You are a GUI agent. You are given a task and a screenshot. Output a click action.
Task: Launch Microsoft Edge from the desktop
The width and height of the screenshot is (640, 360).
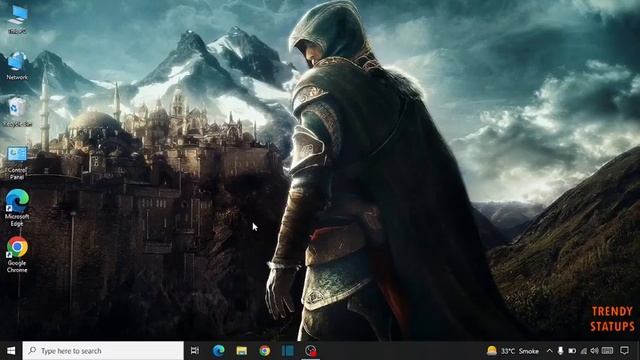17,207
